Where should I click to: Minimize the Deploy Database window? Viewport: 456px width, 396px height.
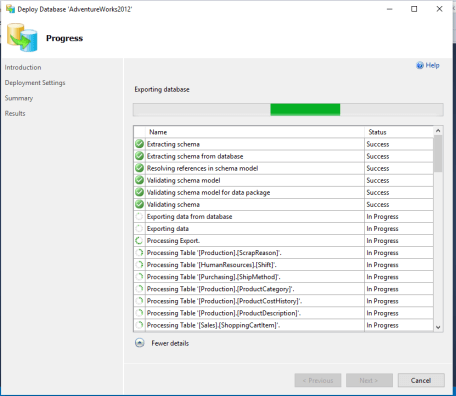pos(389,9)
